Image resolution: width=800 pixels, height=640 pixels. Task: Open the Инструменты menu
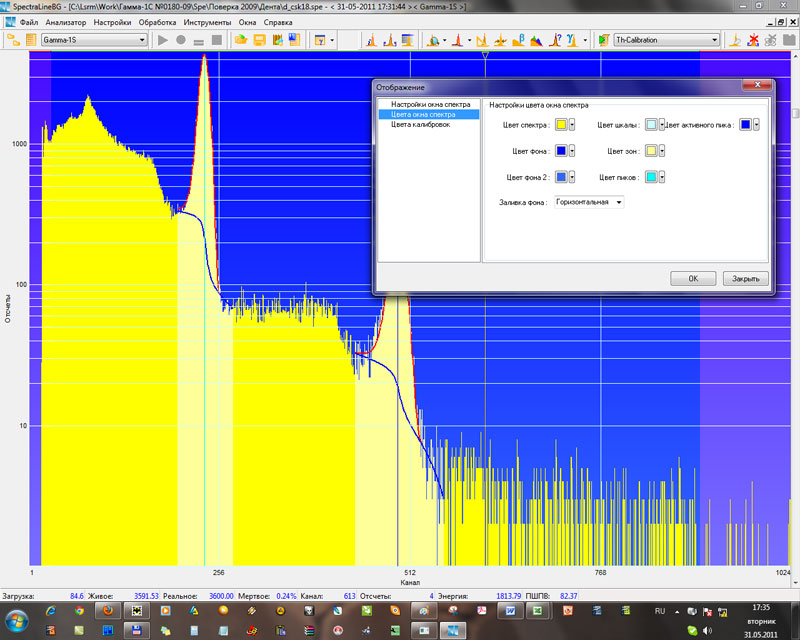pos(208,22)
